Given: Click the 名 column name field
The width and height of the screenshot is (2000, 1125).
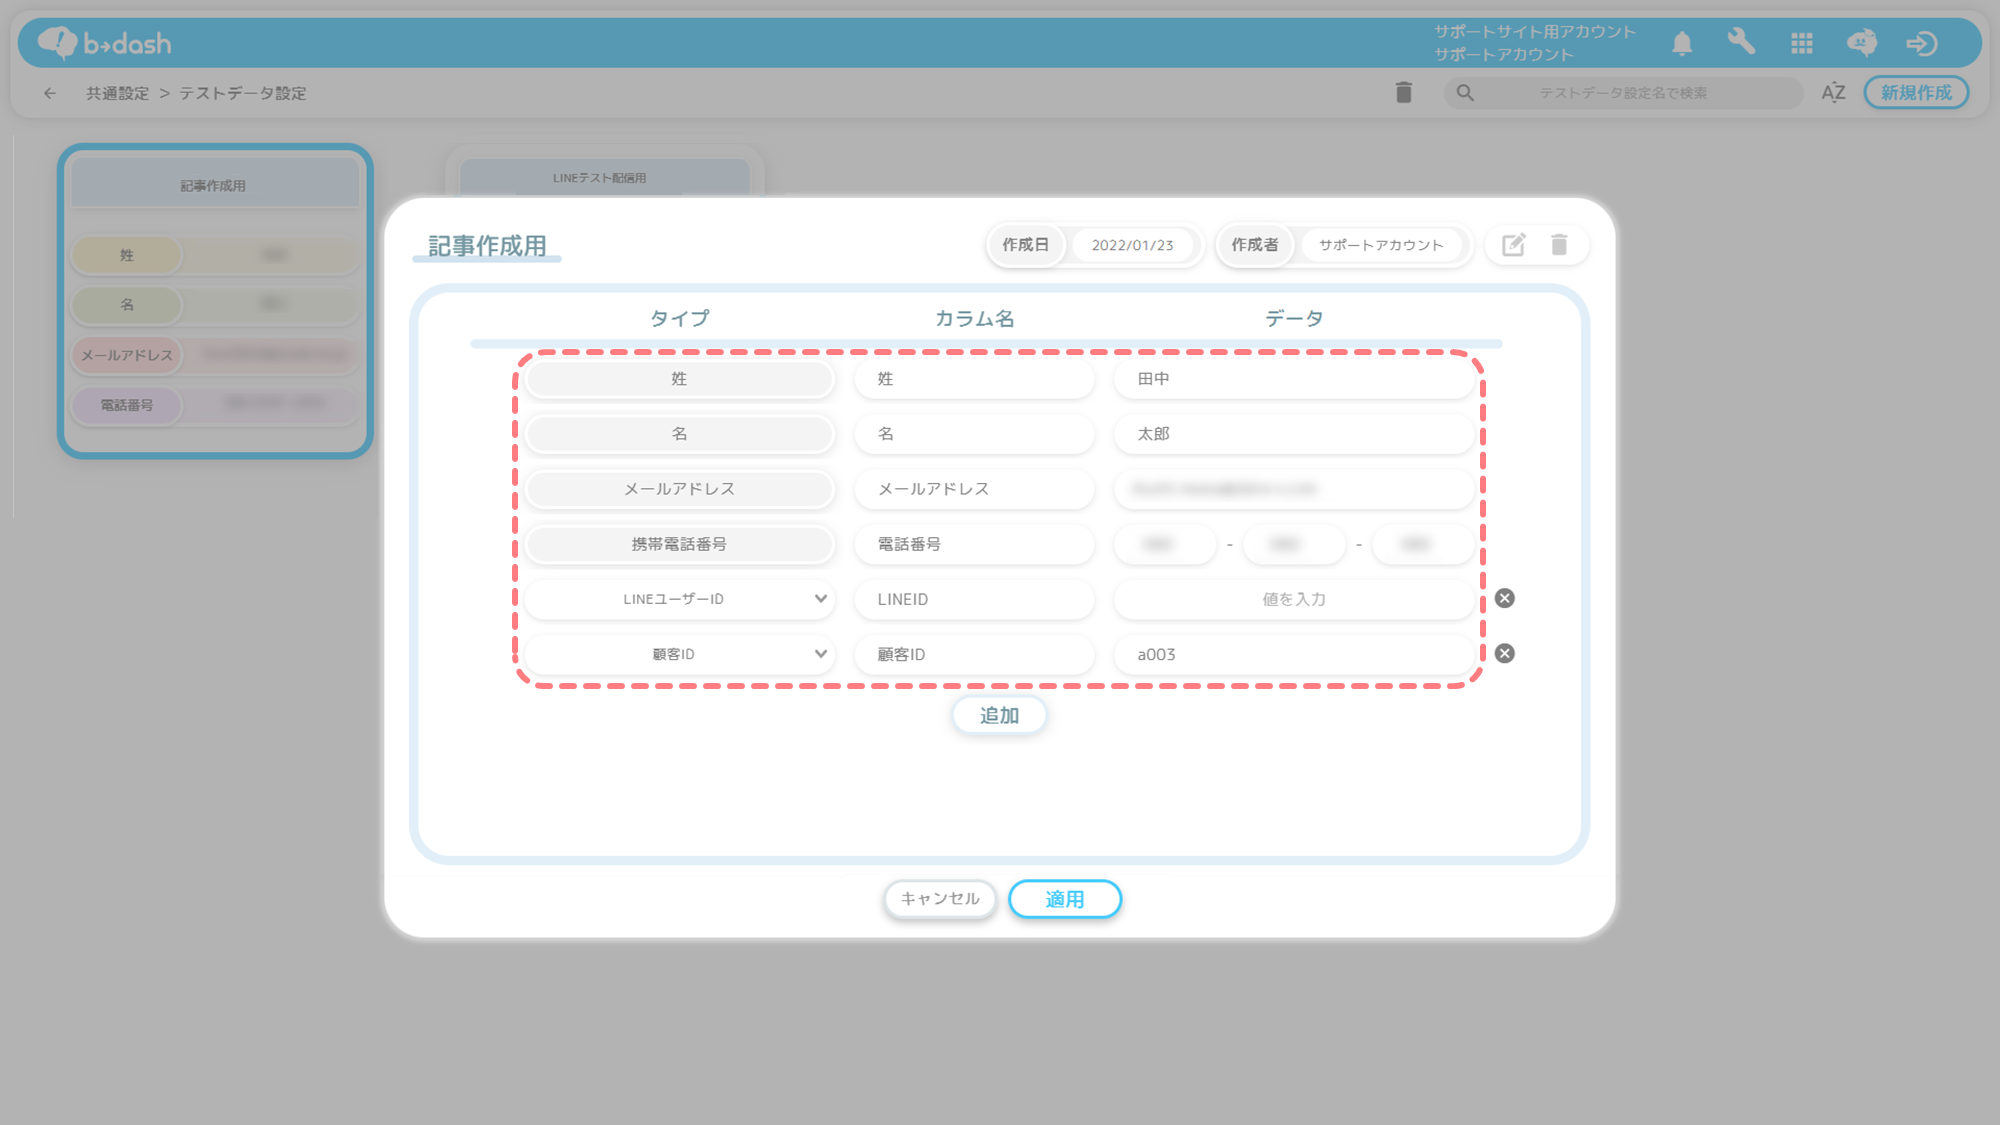Looking at the screenshot, I should click(974, 434).
